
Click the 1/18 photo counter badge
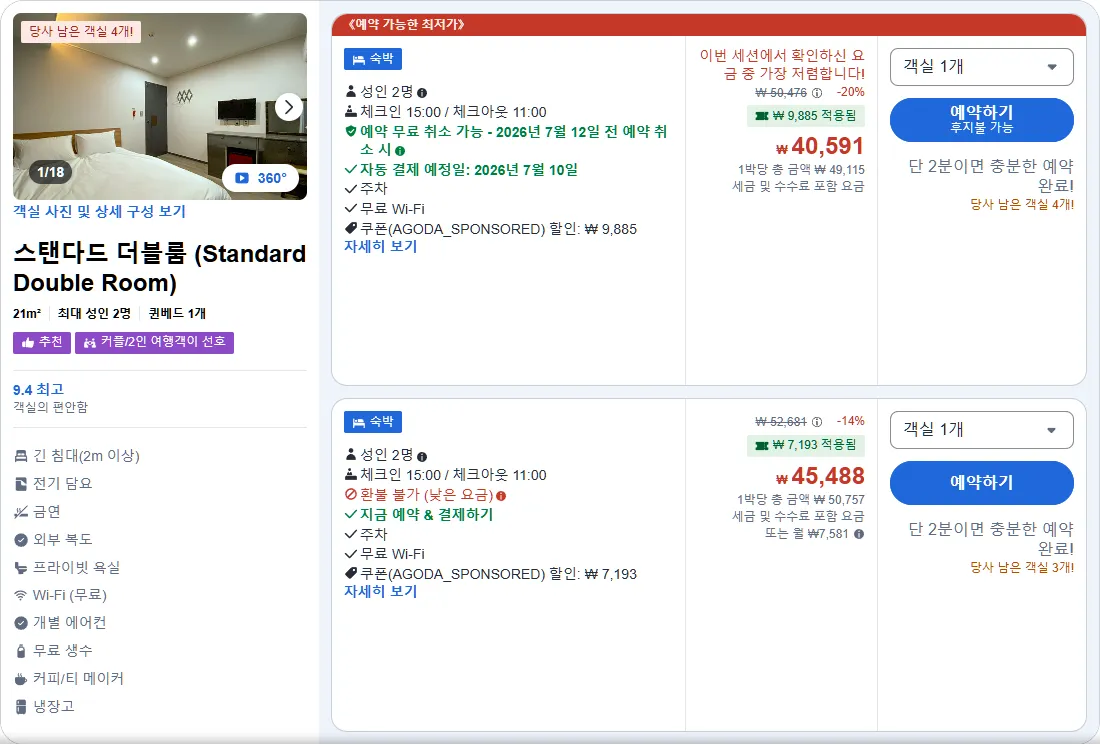pos(51,172)
